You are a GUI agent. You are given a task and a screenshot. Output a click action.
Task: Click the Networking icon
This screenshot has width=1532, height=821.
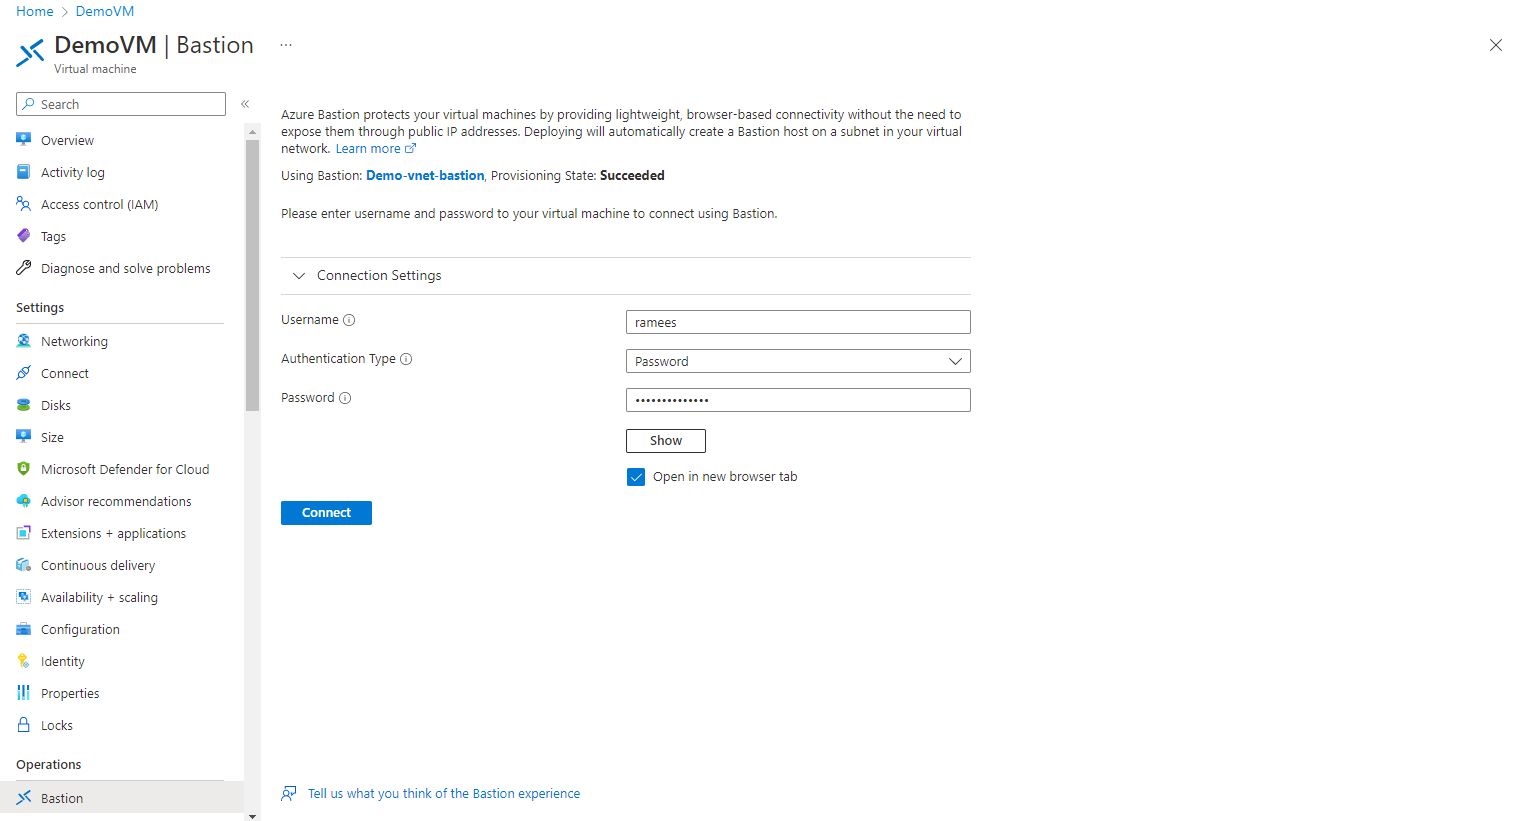(24, 341)
